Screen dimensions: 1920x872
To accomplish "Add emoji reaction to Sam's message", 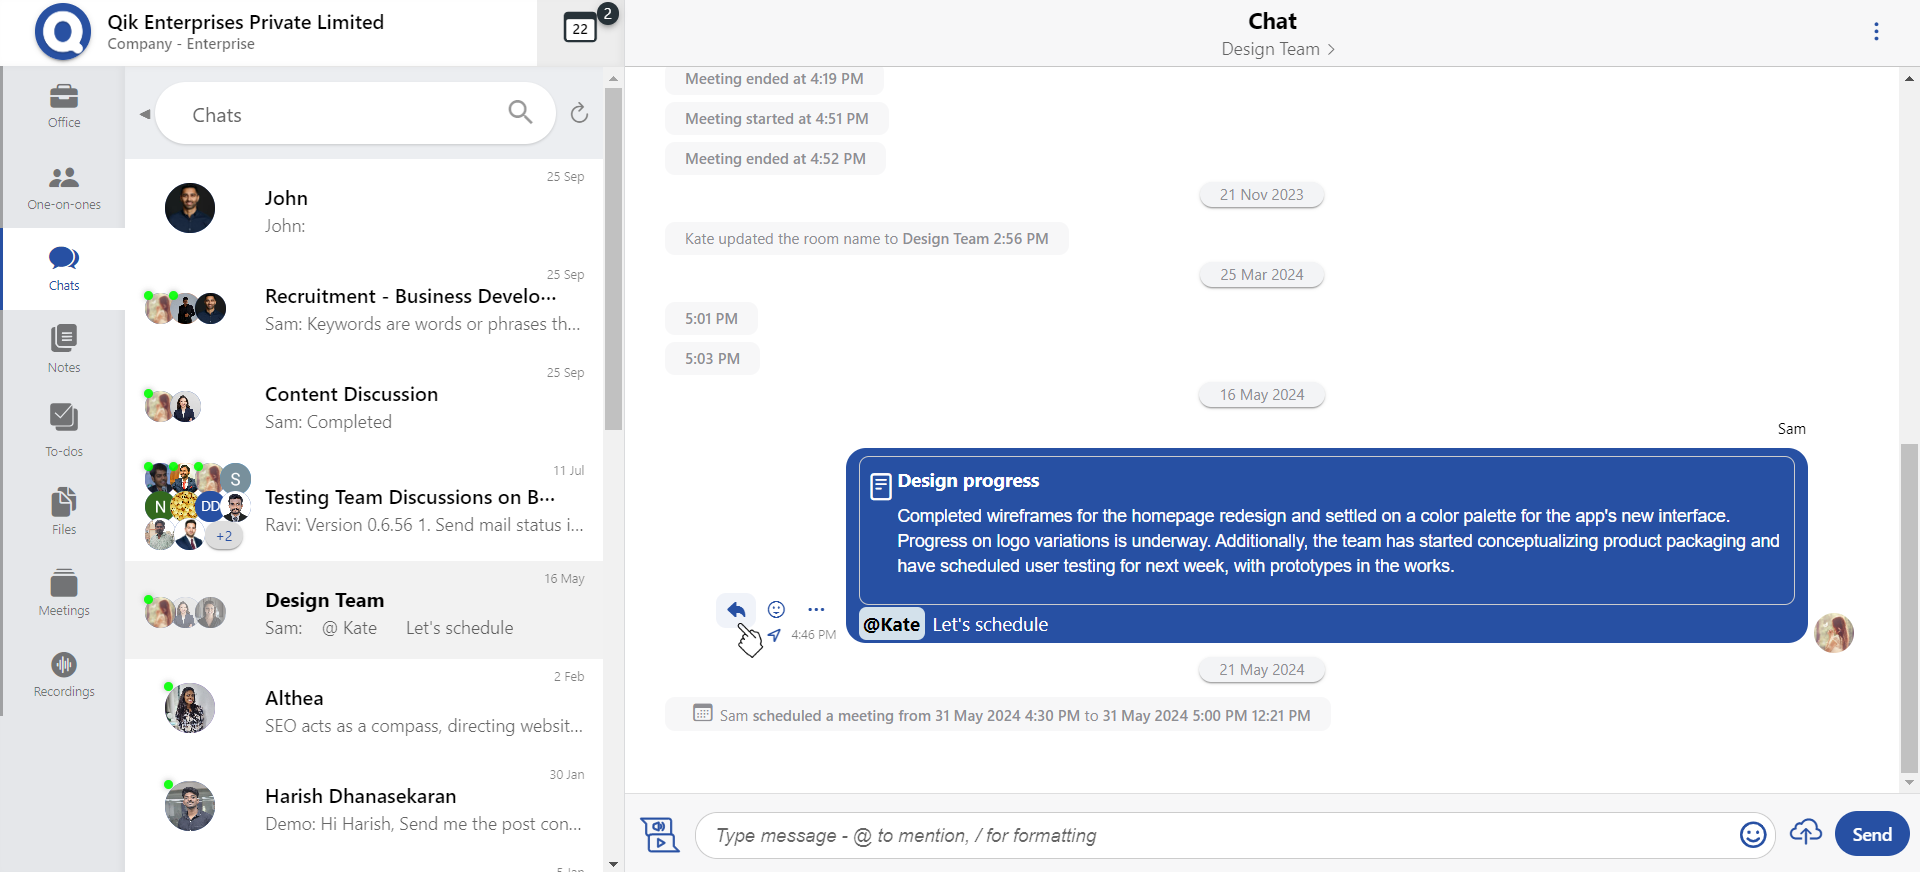I will click(x=776, y=609).
